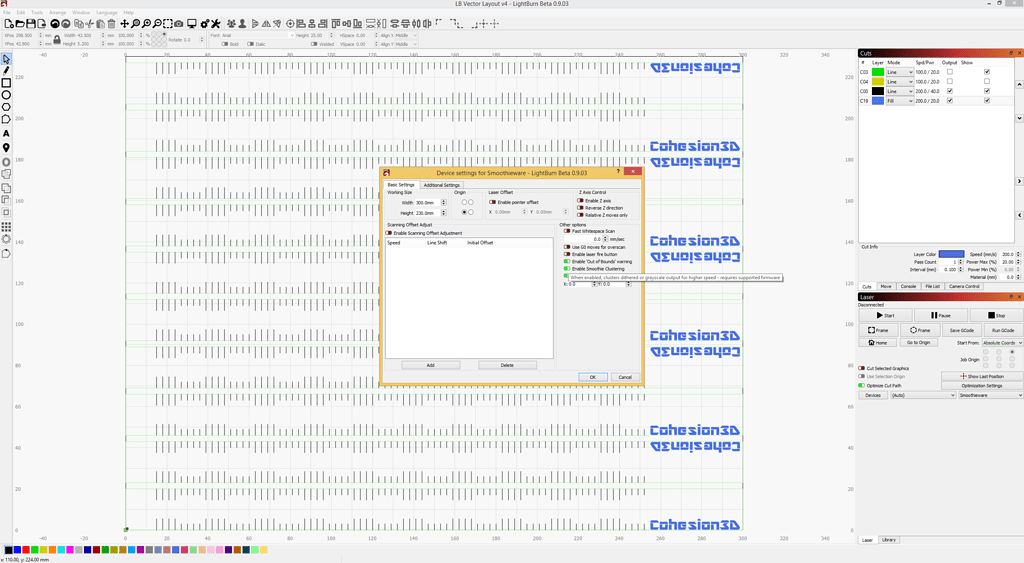Click the Ungroup single person icon
1024x563 pixels.
pos(242,24)
